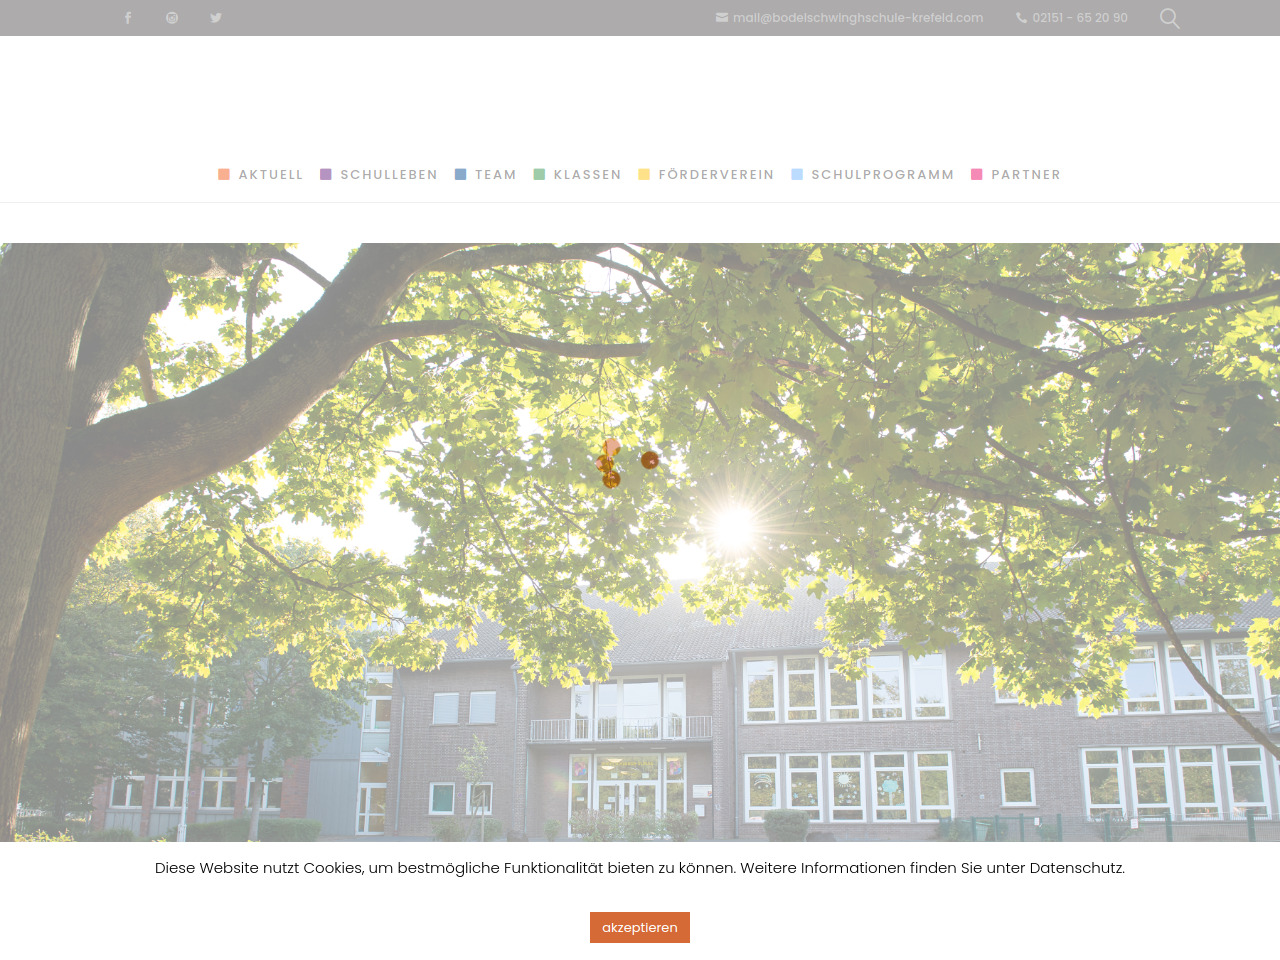1280x960 pixels.
Task: Click the school building hero image
Action: click(640, 540)
